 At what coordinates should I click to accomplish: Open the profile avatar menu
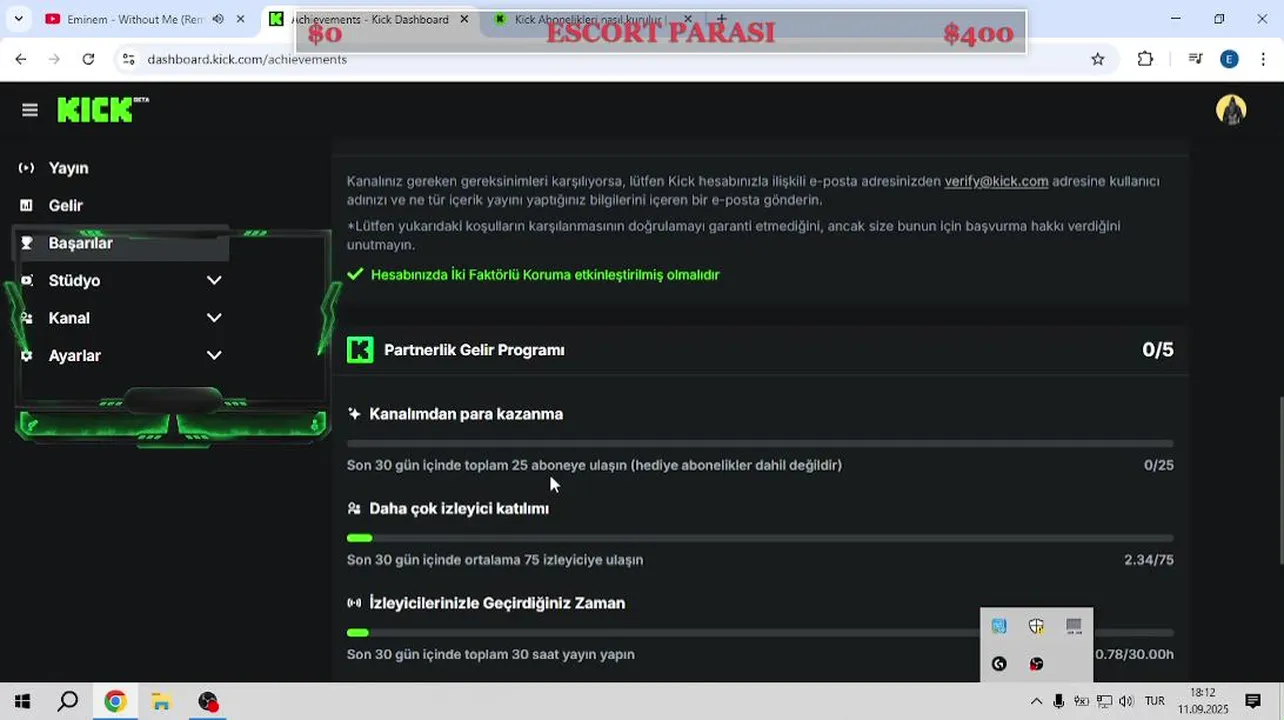(1231, 110)
